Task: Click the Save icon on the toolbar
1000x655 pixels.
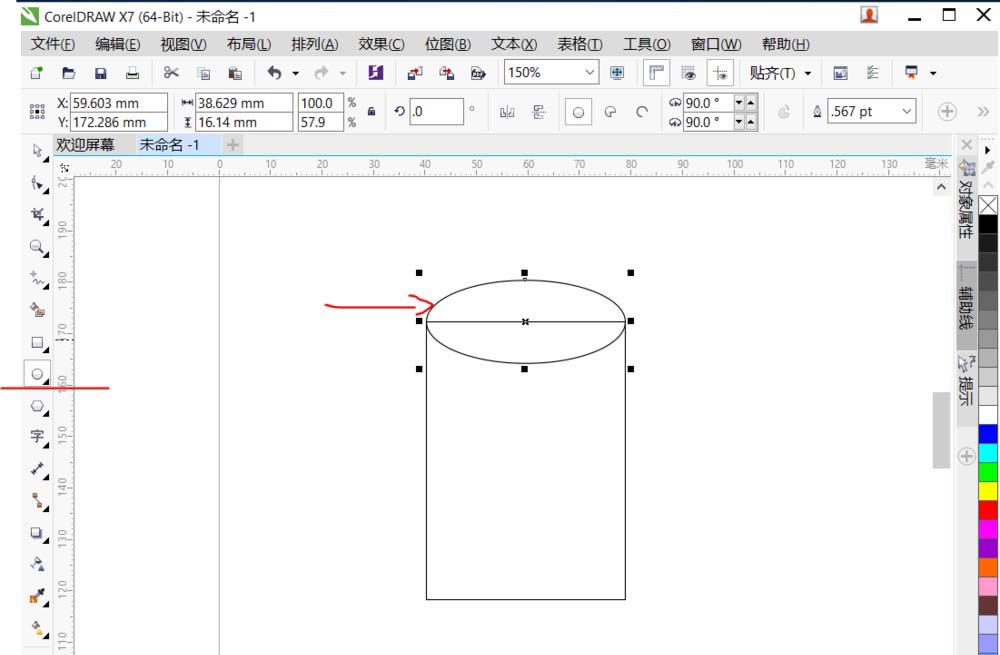Action: pyautogui.click(x=99, y=72)
